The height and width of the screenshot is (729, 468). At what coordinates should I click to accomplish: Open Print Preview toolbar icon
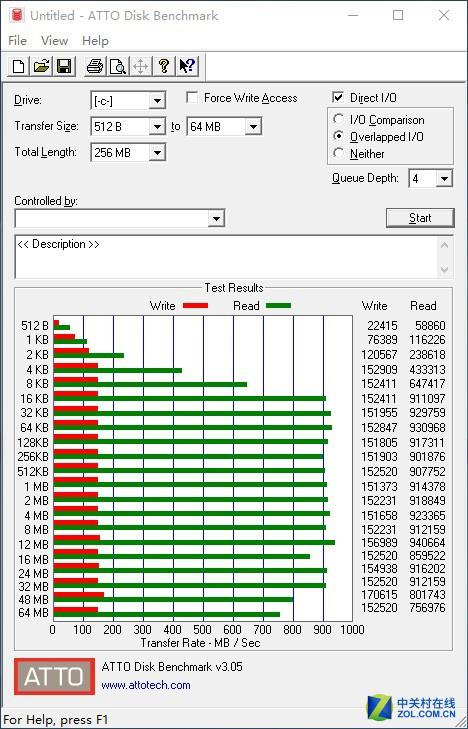[x=118, y=66]
